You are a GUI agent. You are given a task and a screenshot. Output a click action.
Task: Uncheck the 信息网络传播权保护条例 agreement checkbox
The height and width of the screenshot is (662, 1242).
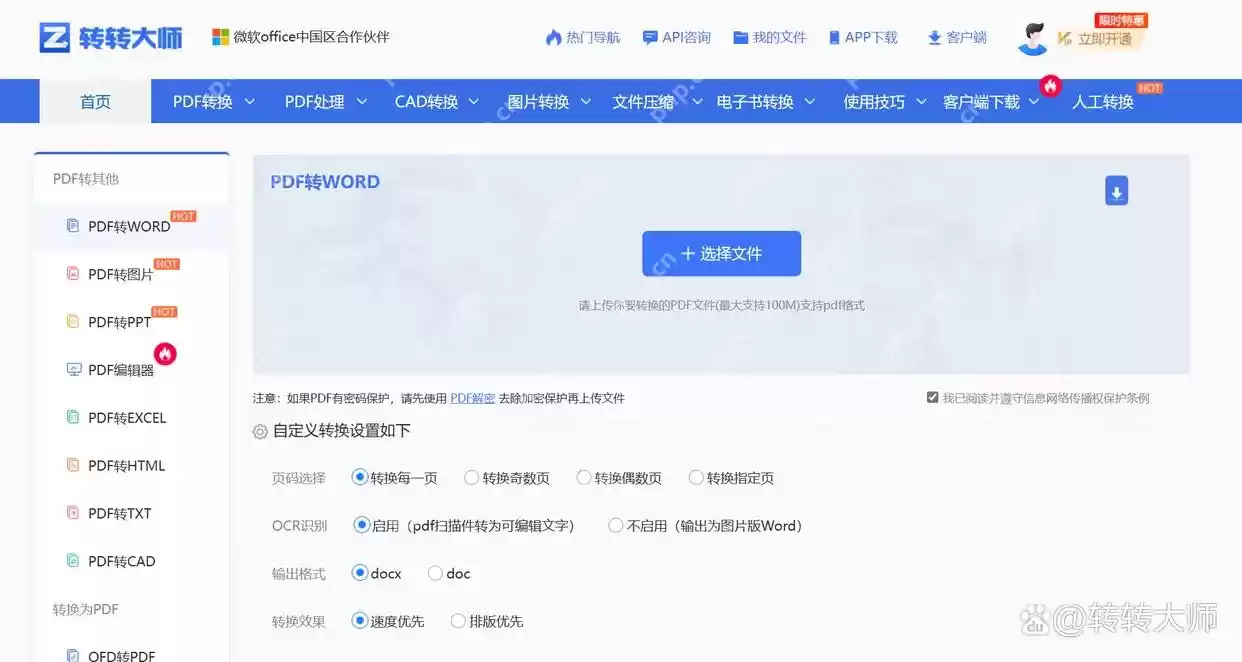932,397
